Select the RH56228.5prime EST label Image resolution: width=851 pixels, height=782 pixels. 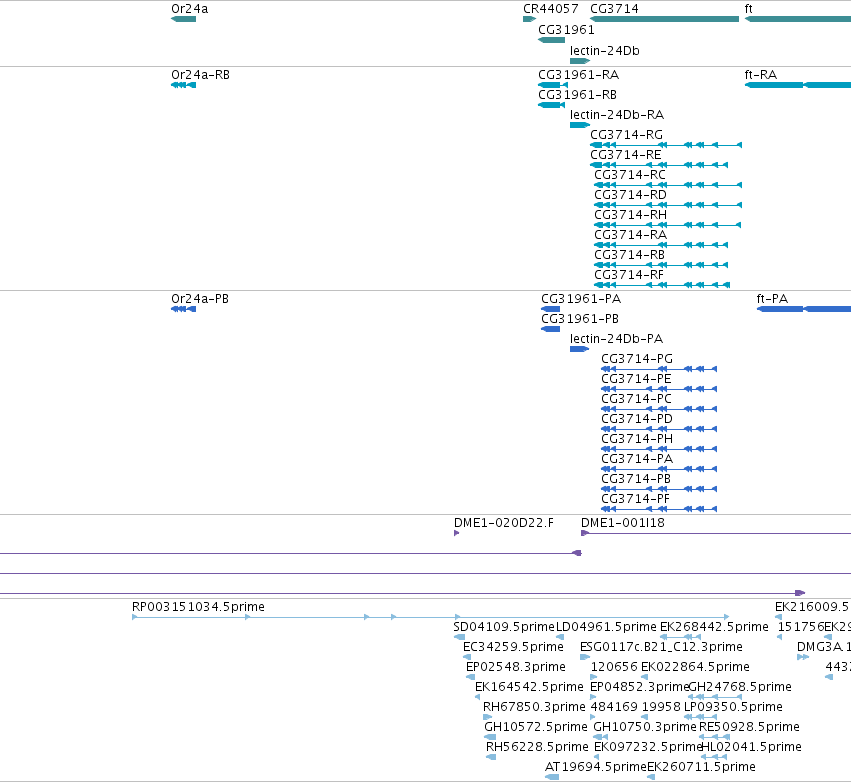(537, 748)
